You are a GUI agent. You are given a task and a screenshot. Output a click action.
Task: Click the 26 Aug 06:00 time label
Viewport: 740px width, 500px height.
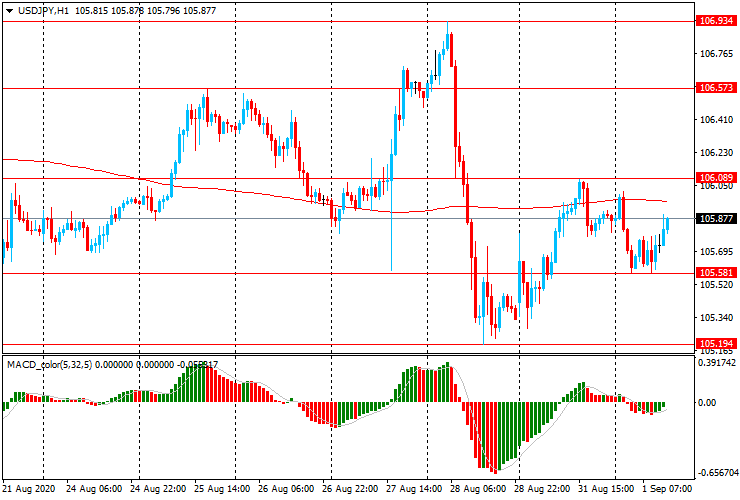(286, 488)
